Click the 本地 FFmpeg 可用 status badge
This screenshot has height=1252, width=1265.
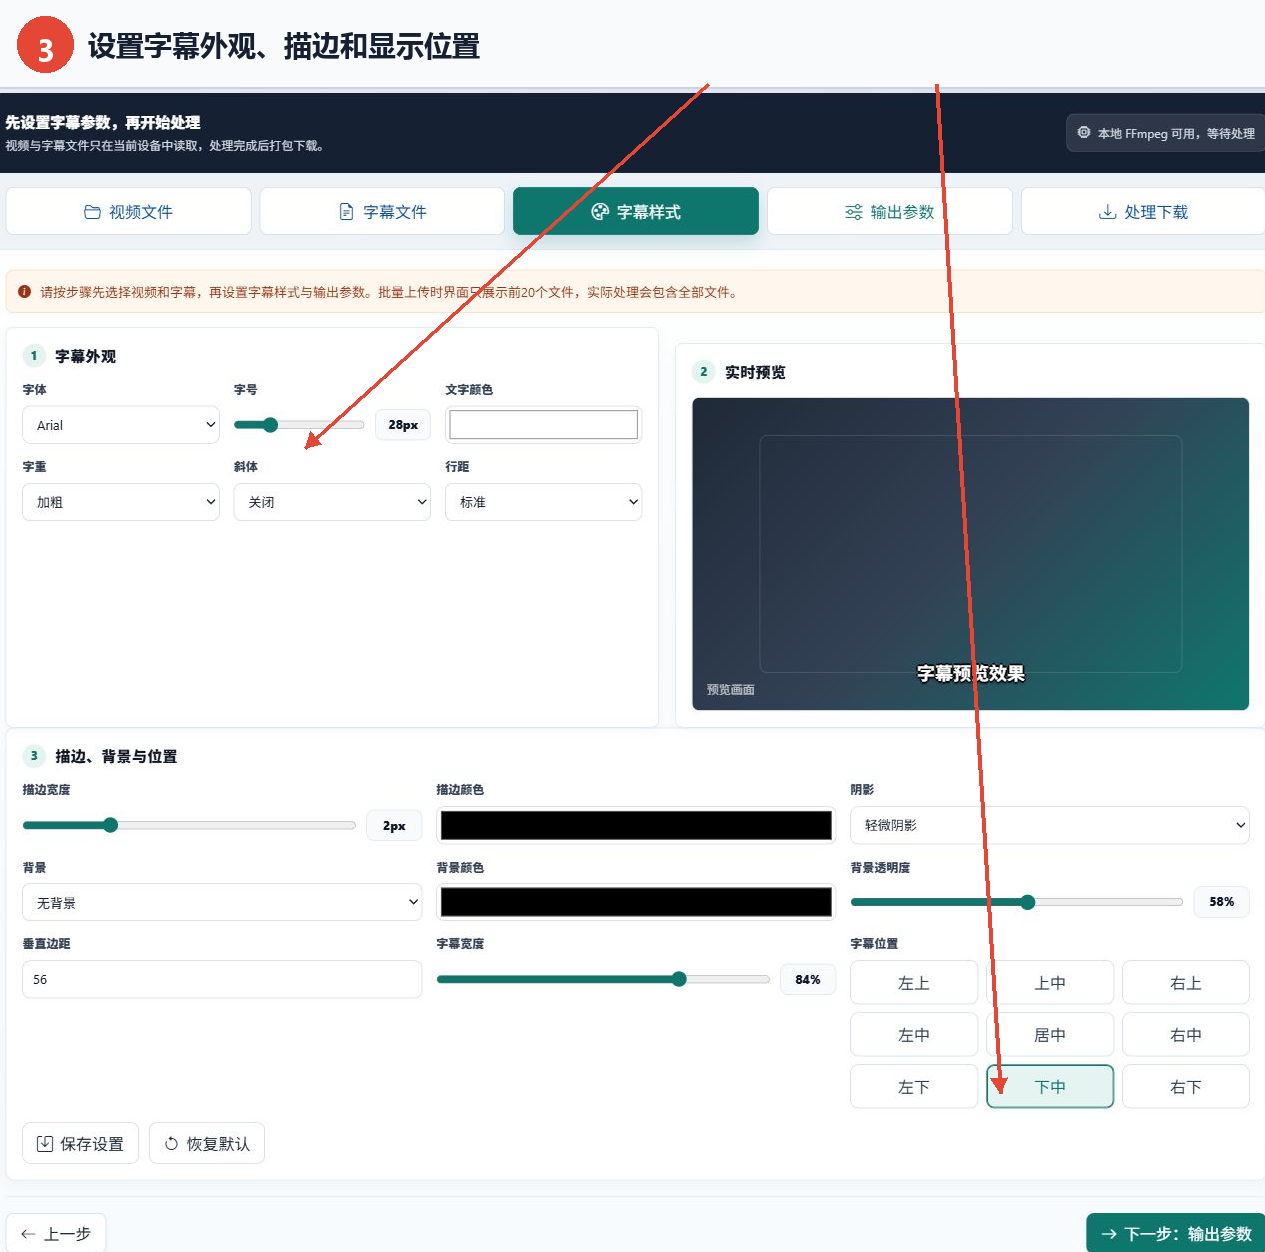point(1166,133)
